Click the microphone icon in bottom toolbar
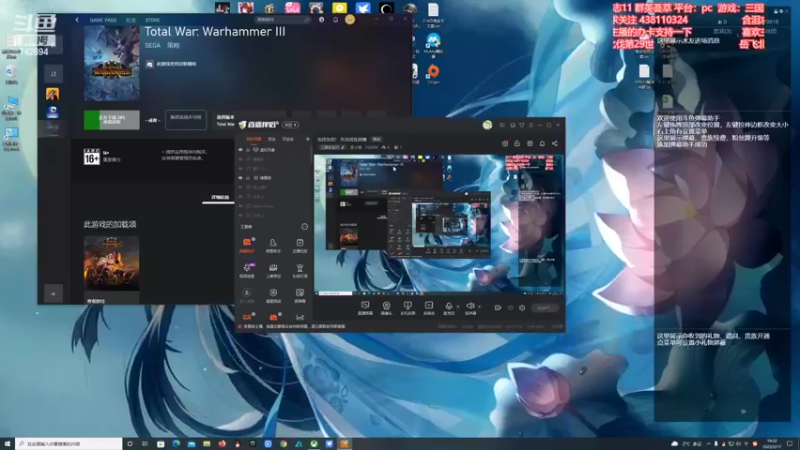Screen dimensions: 800x450 (x=448, y=307)
